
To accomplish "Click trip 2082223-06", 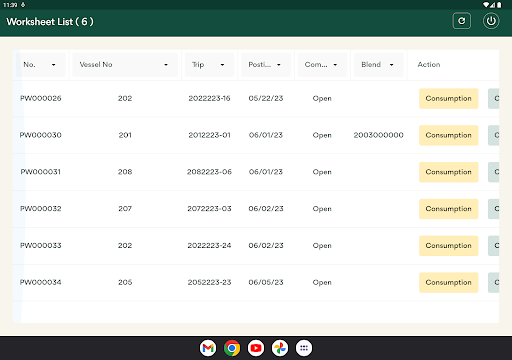I will pos(209,172).
